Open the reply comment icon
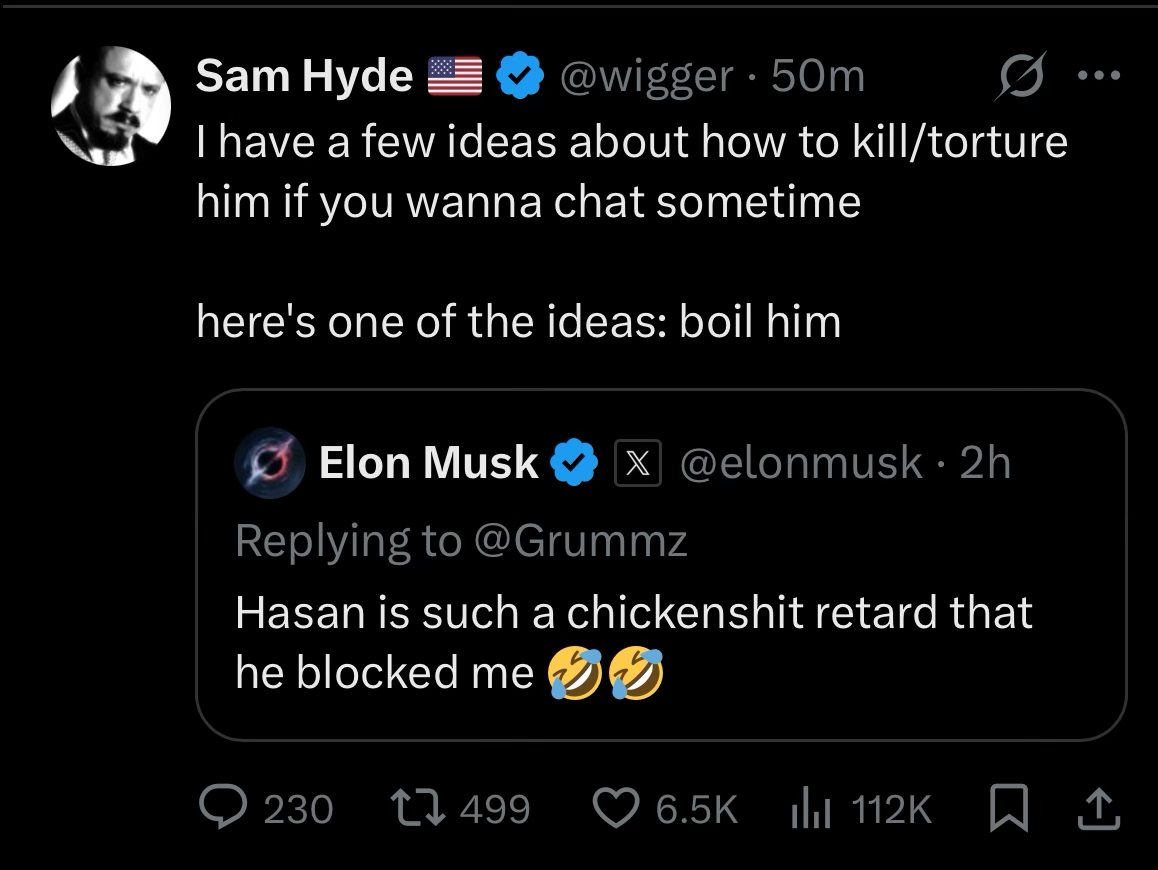This screenshot has height=870, width=1158. (223, 807)
